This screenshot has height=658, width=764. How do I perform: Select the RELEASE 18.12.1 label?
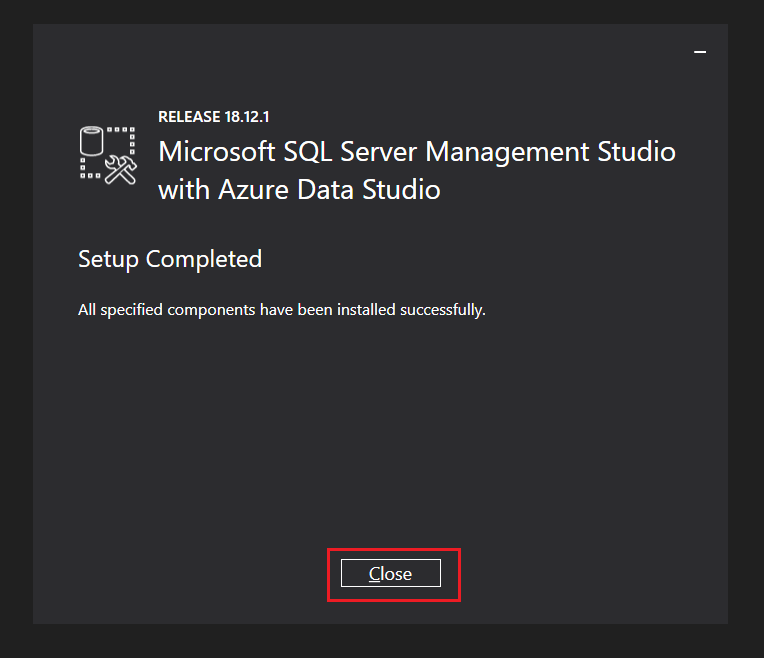coord(214,116)
